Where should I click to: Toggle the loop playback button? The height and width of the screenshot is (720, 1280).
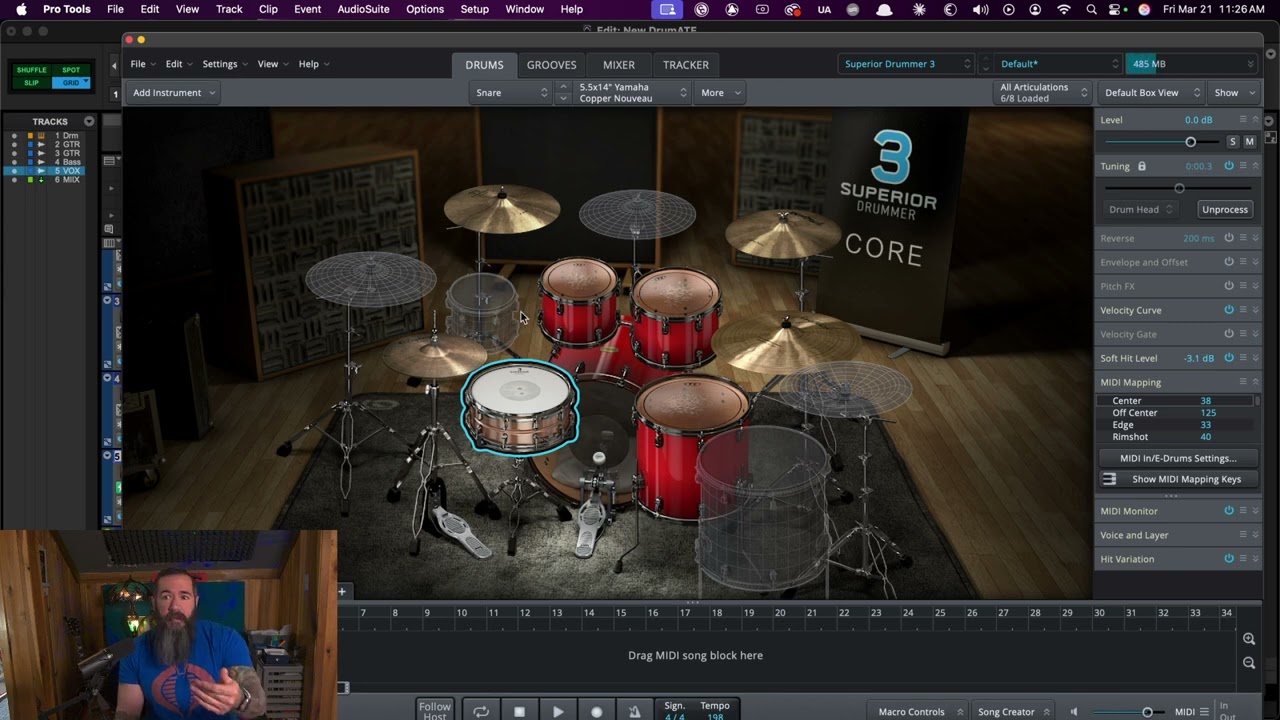point(481,711)
